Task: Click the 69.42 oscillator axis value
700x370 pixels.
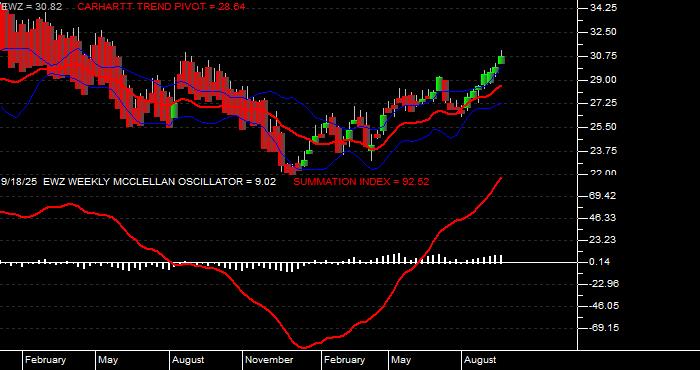Action: pyautogui.click(x=604, y=195)
